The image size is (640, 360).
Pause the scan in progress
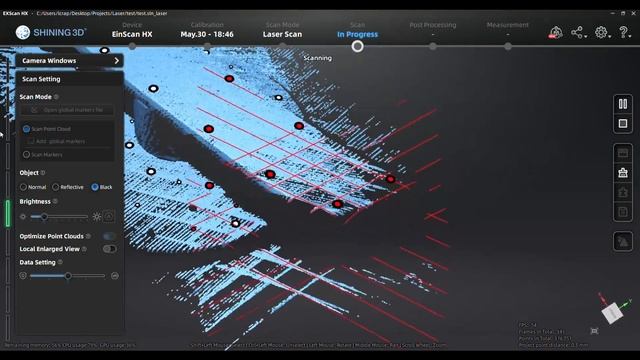622,104
